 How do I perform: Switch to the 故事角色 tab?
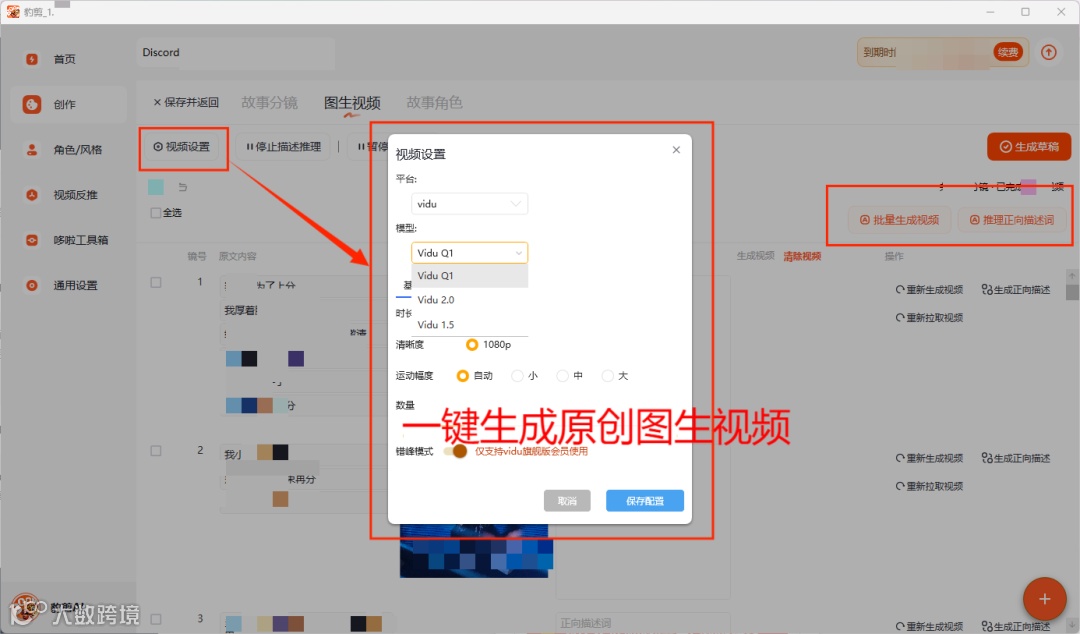pos(434,103)
